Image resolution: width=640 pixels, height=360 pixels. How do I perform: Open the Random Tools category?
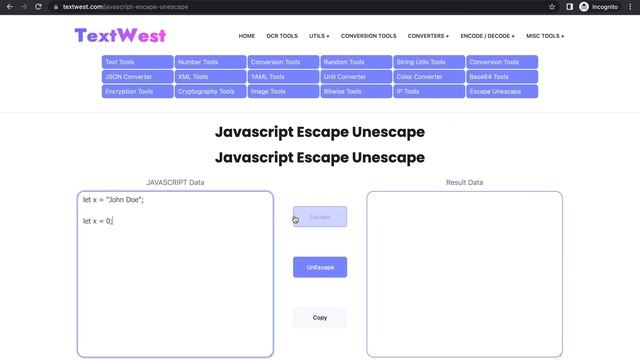(356, 62)
